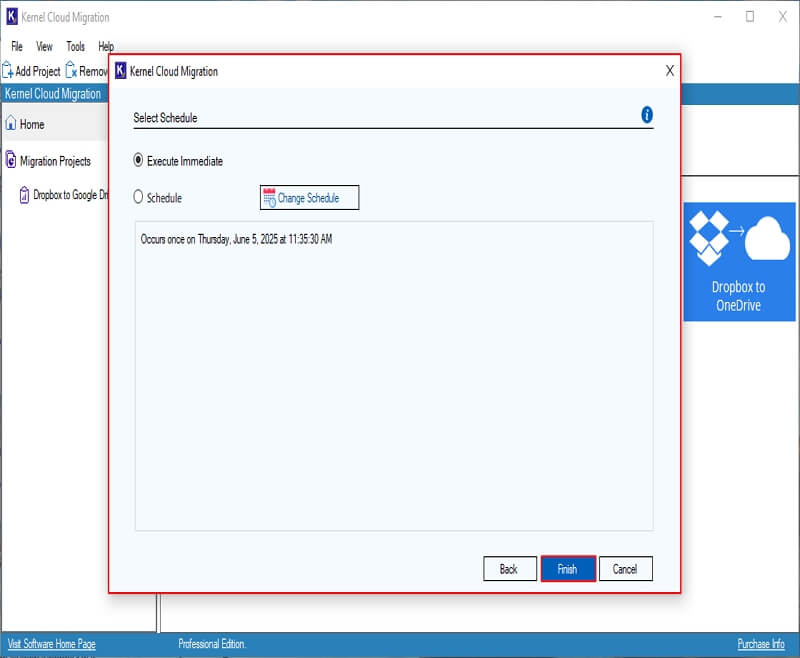
Task: Click the blue info icon in dialog
Action: click(x=646, y=115)
